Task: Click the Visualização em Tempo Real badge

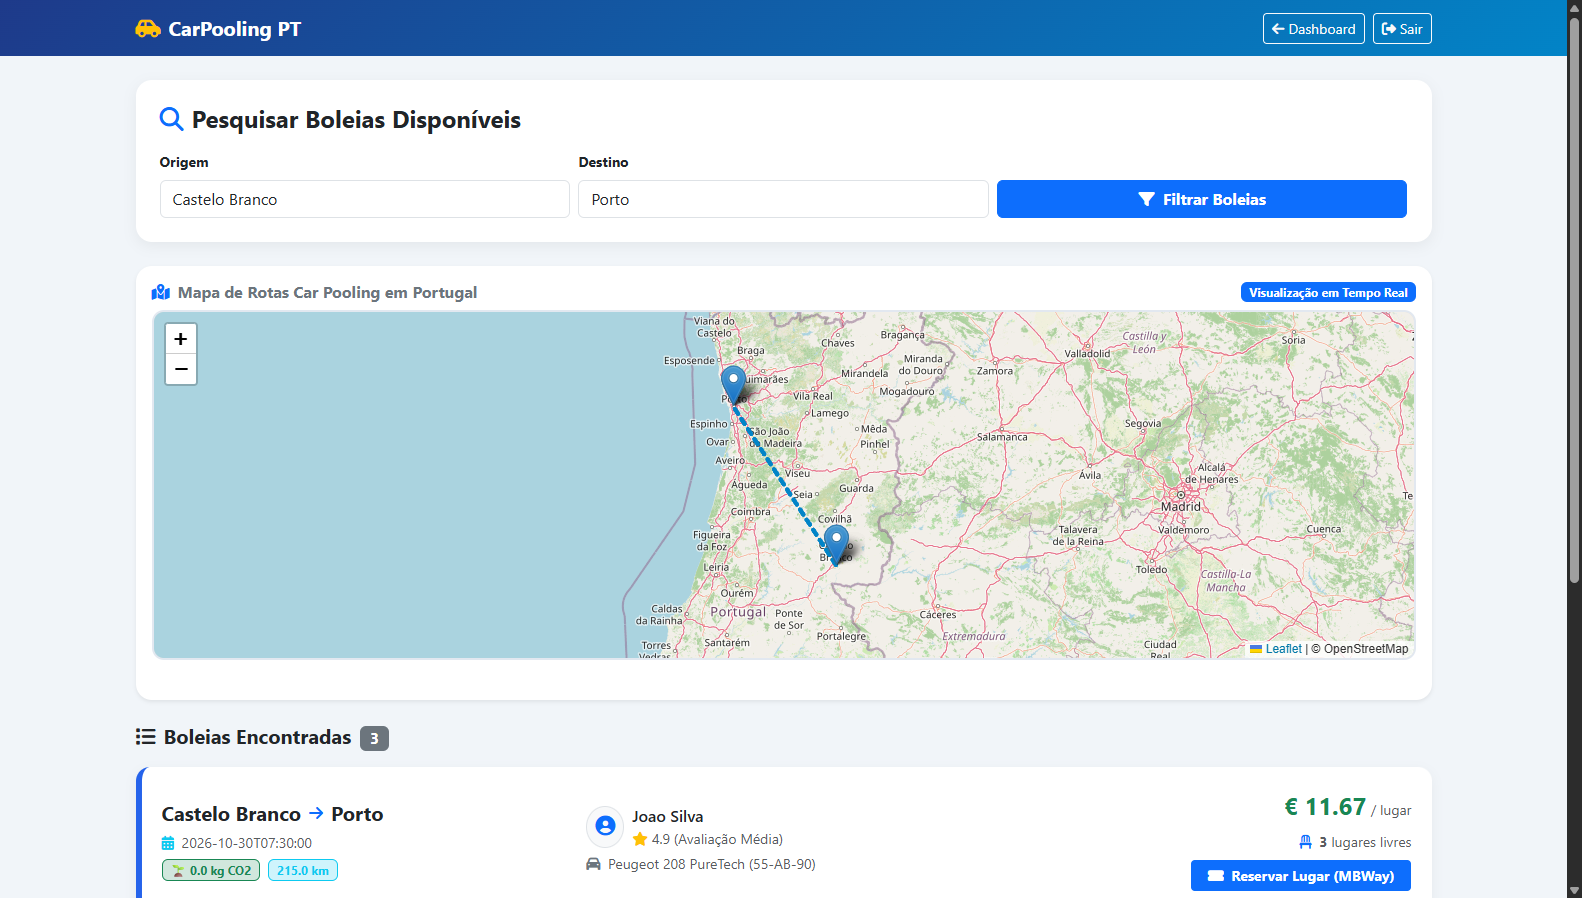Action: point(1328,292)
